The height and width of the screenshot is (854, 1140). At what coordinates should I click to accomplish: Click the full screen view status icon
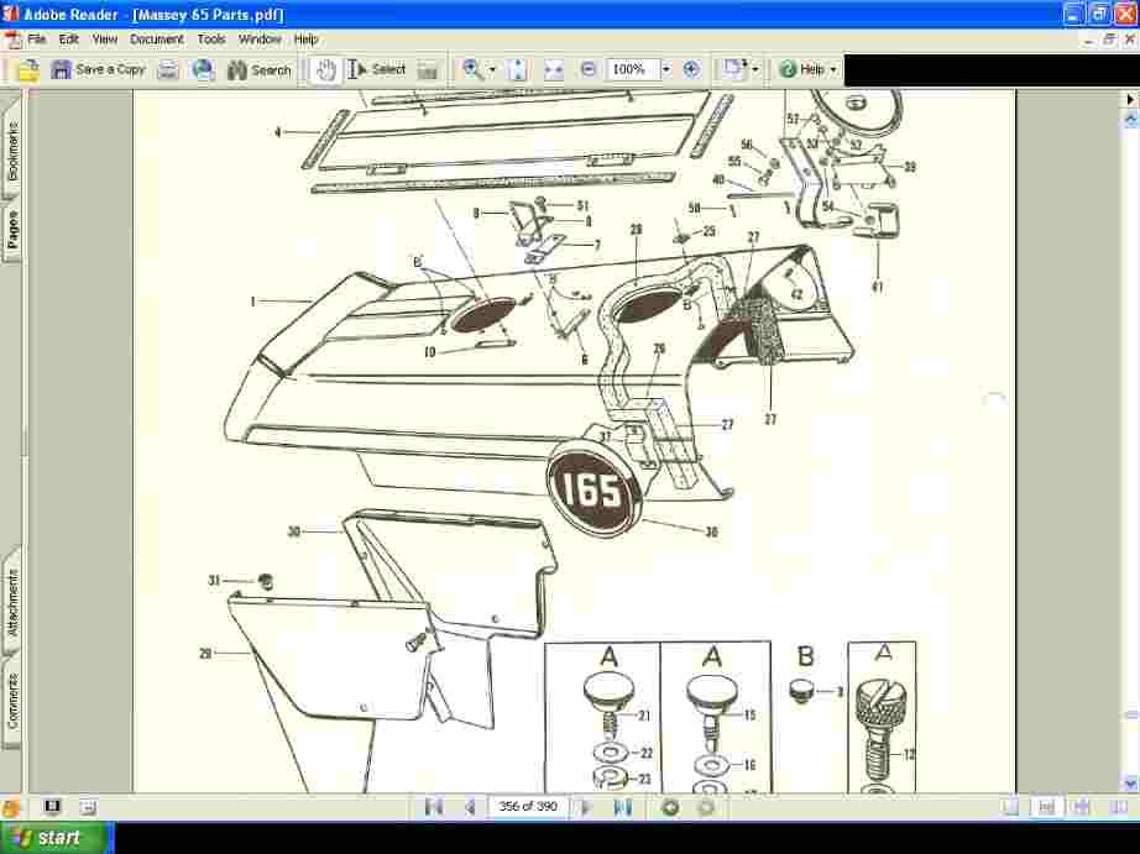pyautogui.click(x=52, y=807)
